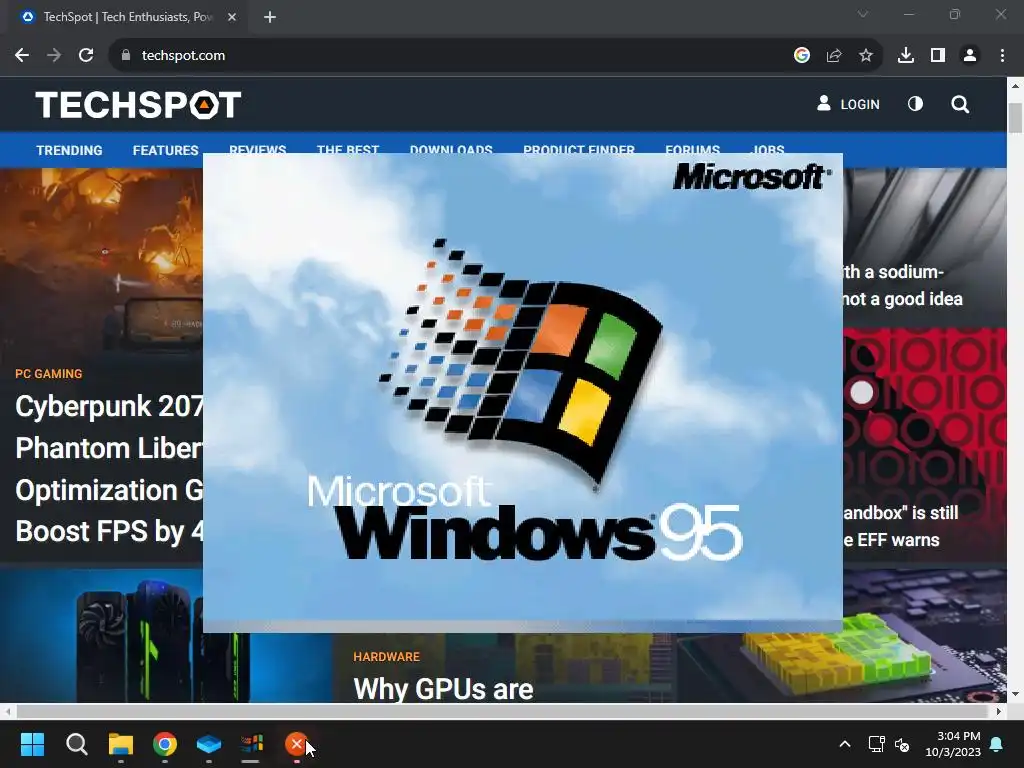Open Chrome side panel icon

point(938,56)
